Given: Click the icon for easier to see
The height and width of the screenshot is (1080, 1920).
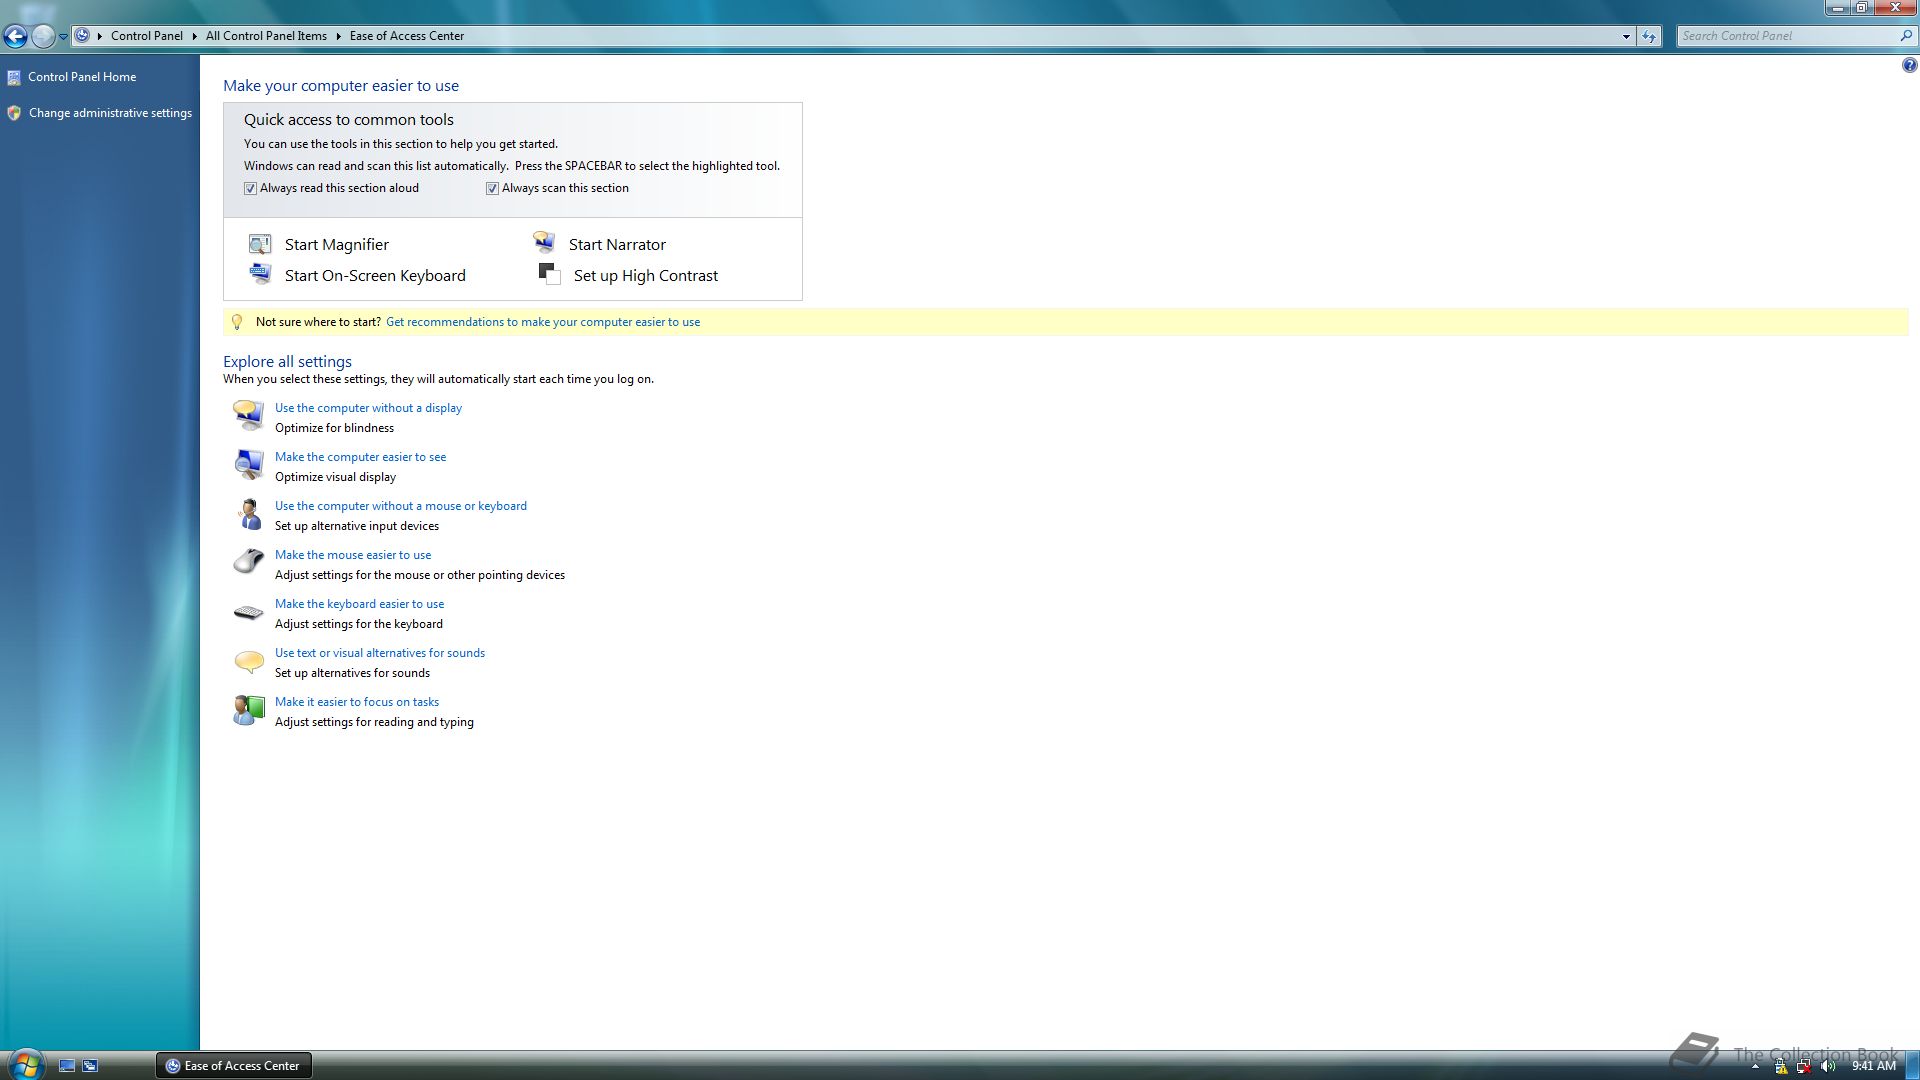Looking at the screenshot, I should [x=248, y=463].
